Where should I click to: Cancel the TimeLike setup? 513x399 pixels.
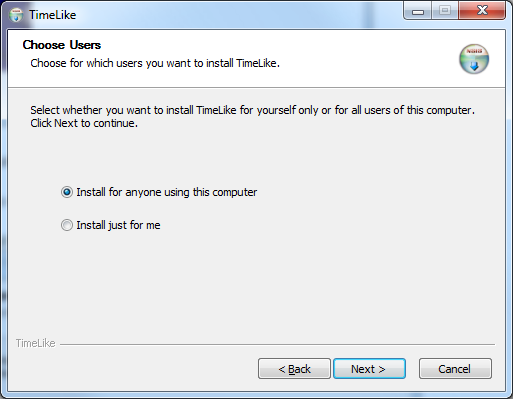click(x=455, y=369)
